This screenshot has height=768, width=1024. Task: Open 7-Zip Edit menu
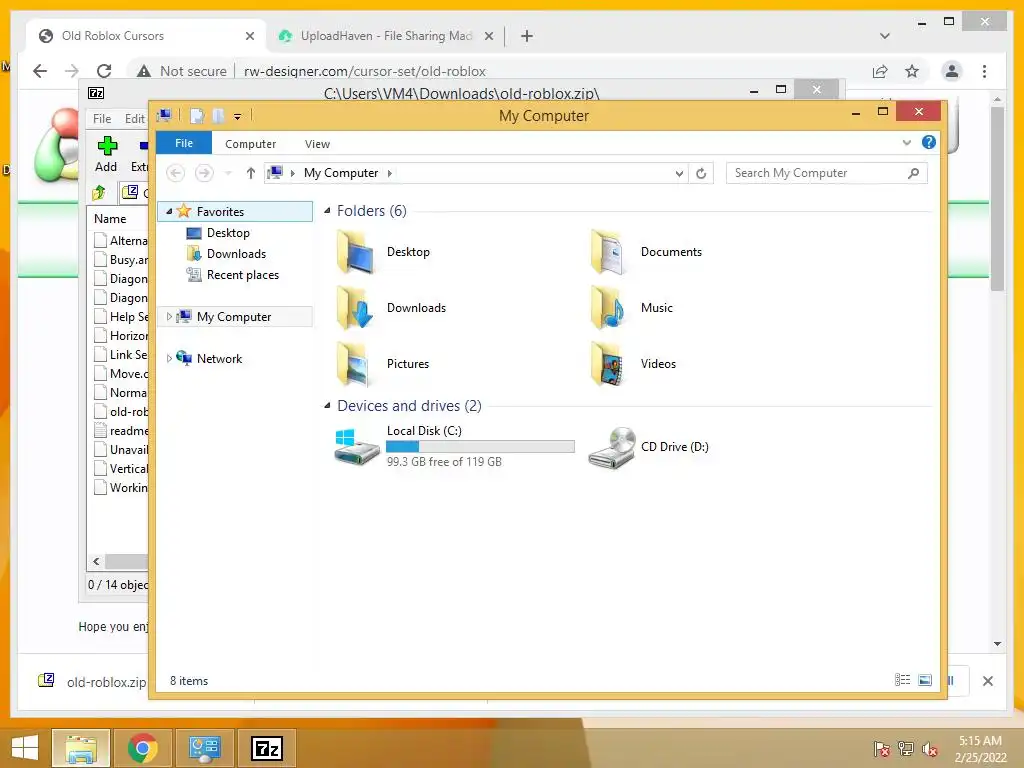[x=135, y=119]
